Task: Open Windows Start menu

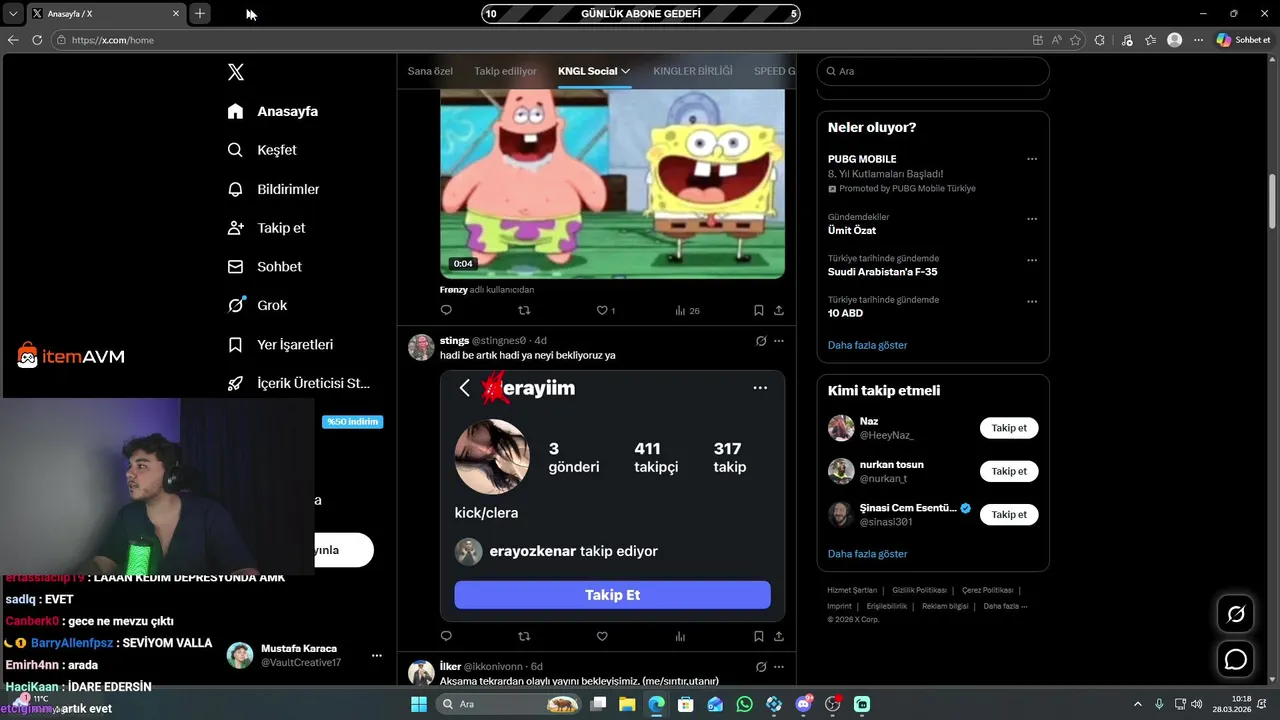Action: point(419,704)
